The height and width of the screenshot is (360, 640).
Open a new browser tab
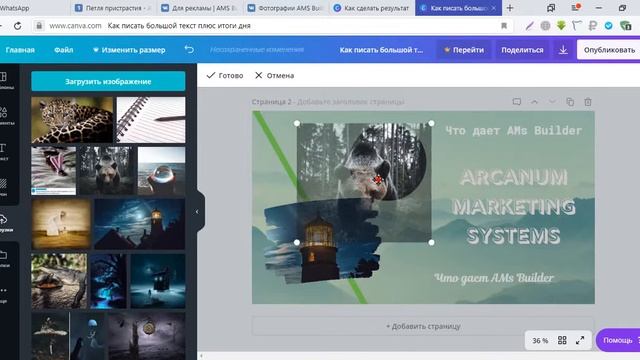click(x=510, y=8)
